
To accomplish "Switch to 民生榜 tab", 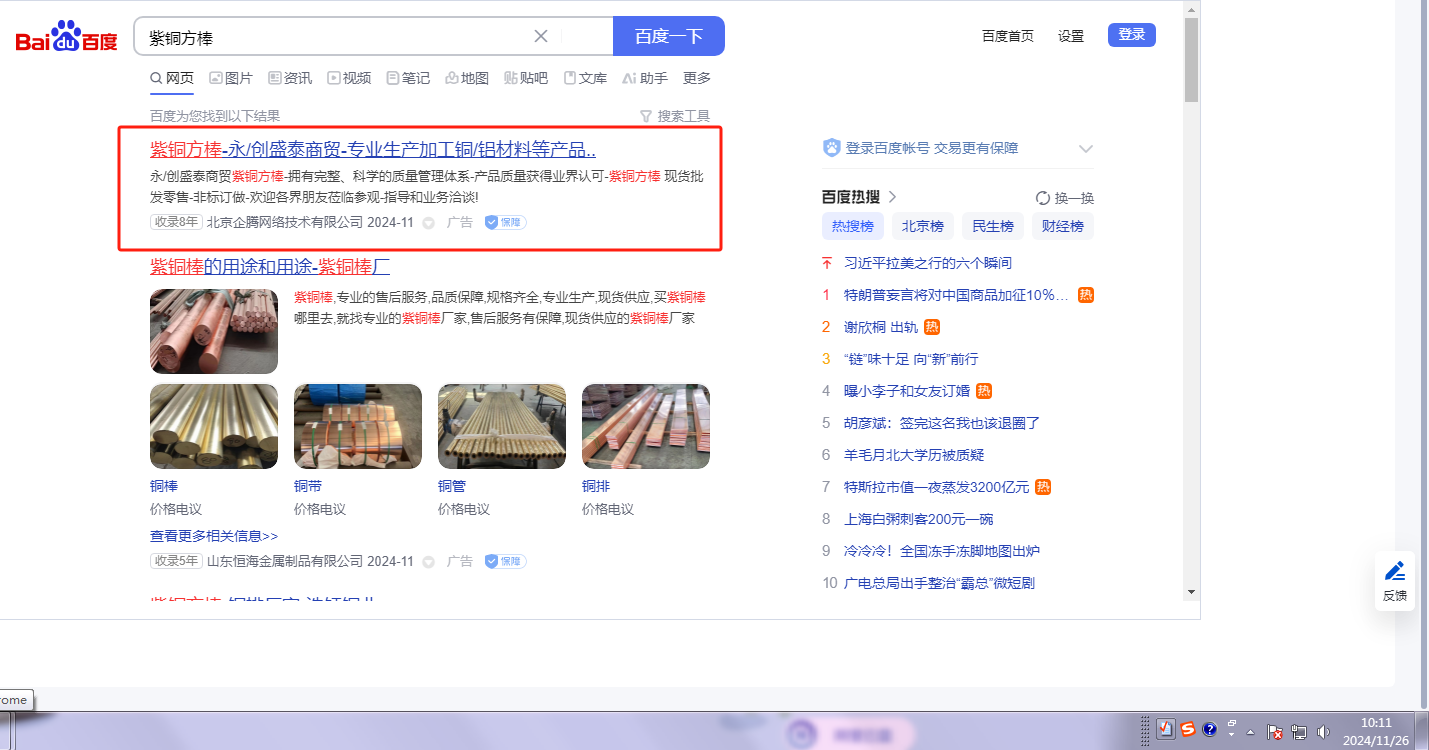I will [x=993, y=226].
